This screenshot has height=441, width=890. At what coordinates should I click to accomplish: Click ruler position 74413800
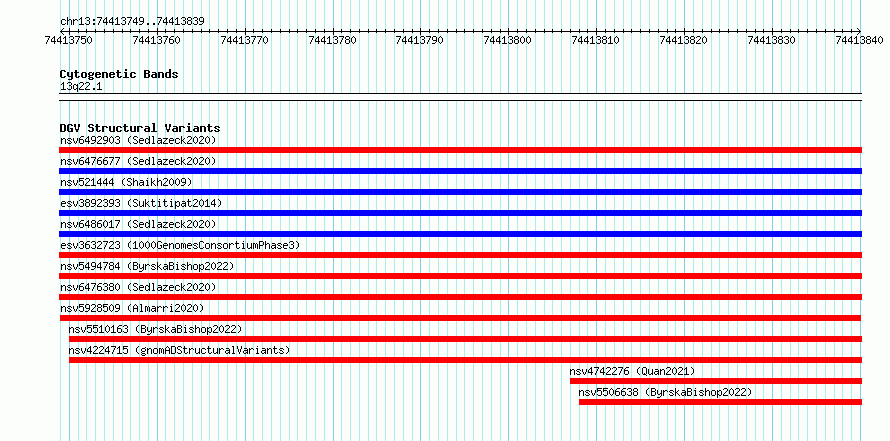(x=508, y=40)
